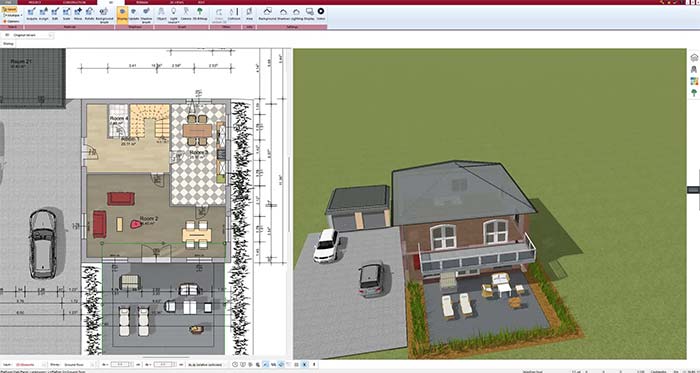The image size is (700, 373).
Task: Click the first coordinate input field at bottom
Action: coord(120,365)
